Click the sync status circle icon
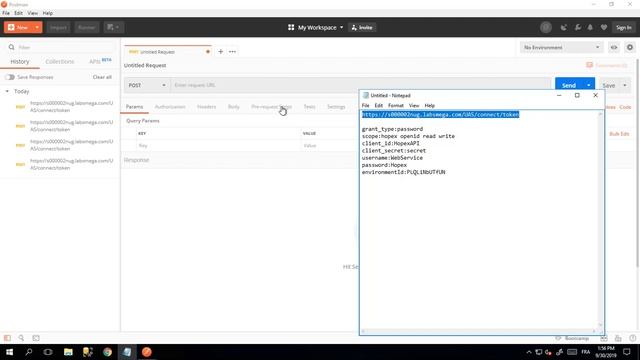The width and height of the screenshot is (640, 360). pyautogui.click(x=546, y=27)
